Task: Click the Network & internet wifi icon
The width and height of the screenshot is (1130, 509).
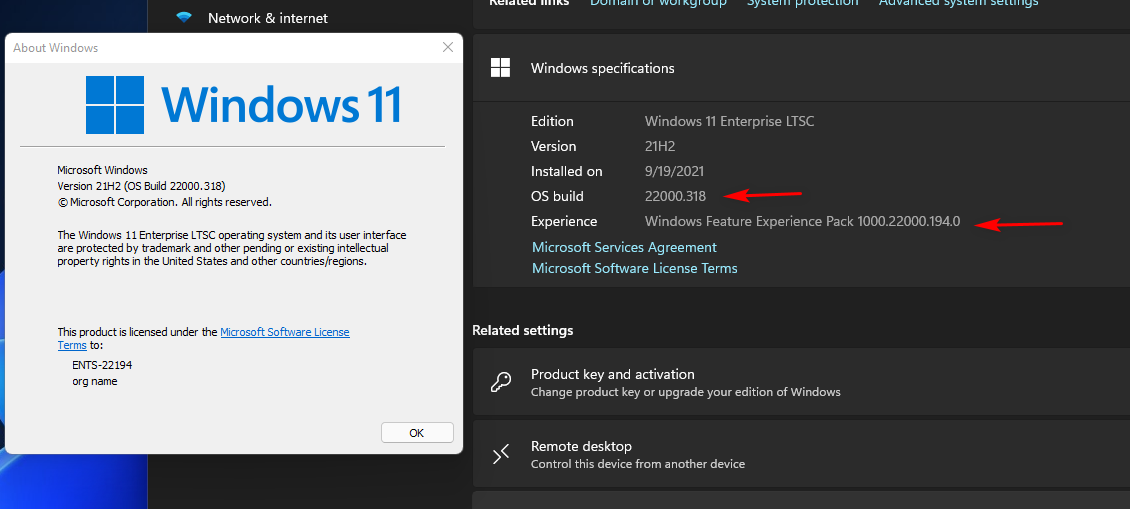Action: pyautogui.click(x=184, y=17)
